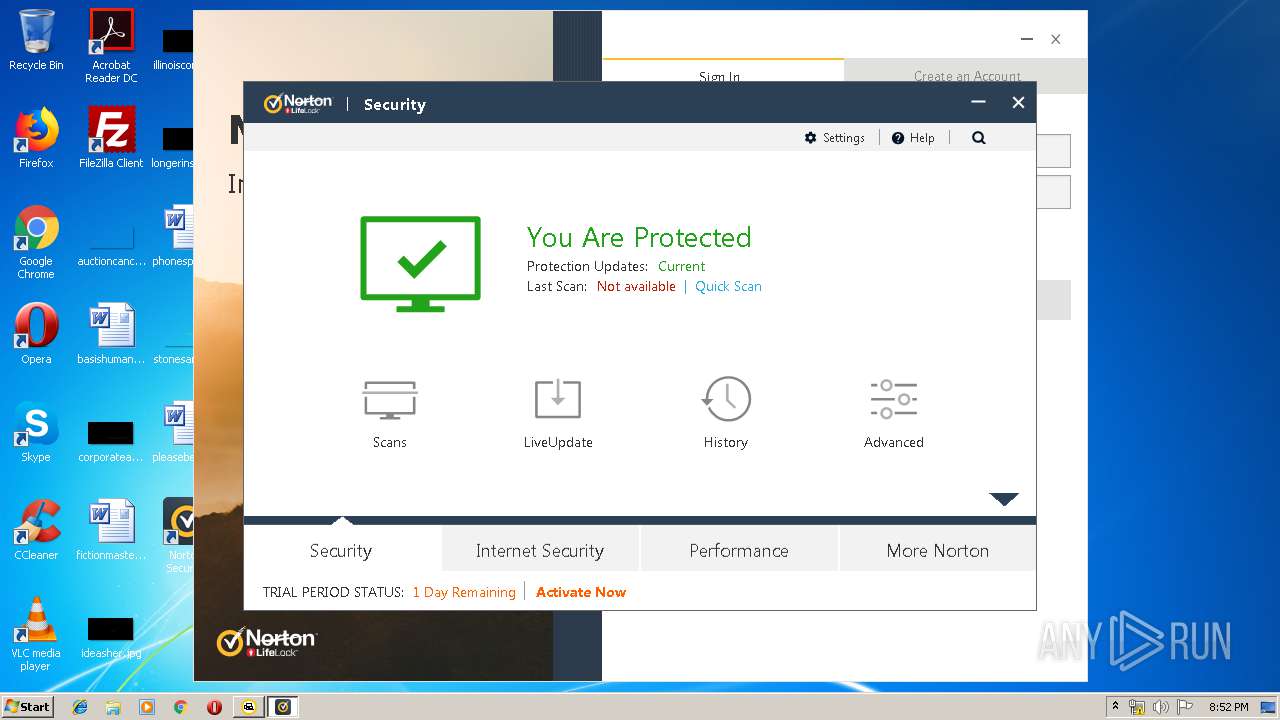Open the More Norton tab
This screenshot has height=720, width=1280.
click(x=938, y=550)
